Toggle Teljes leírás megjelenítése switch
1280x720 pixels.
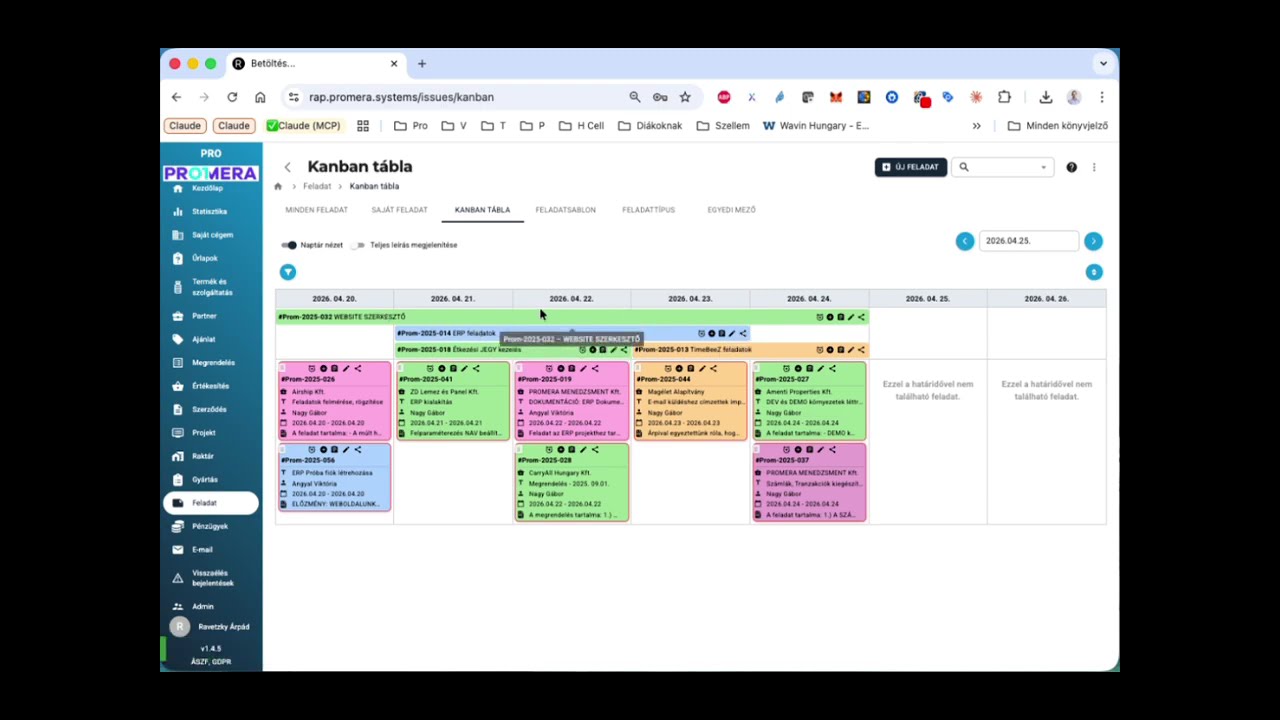click(358, 245)
